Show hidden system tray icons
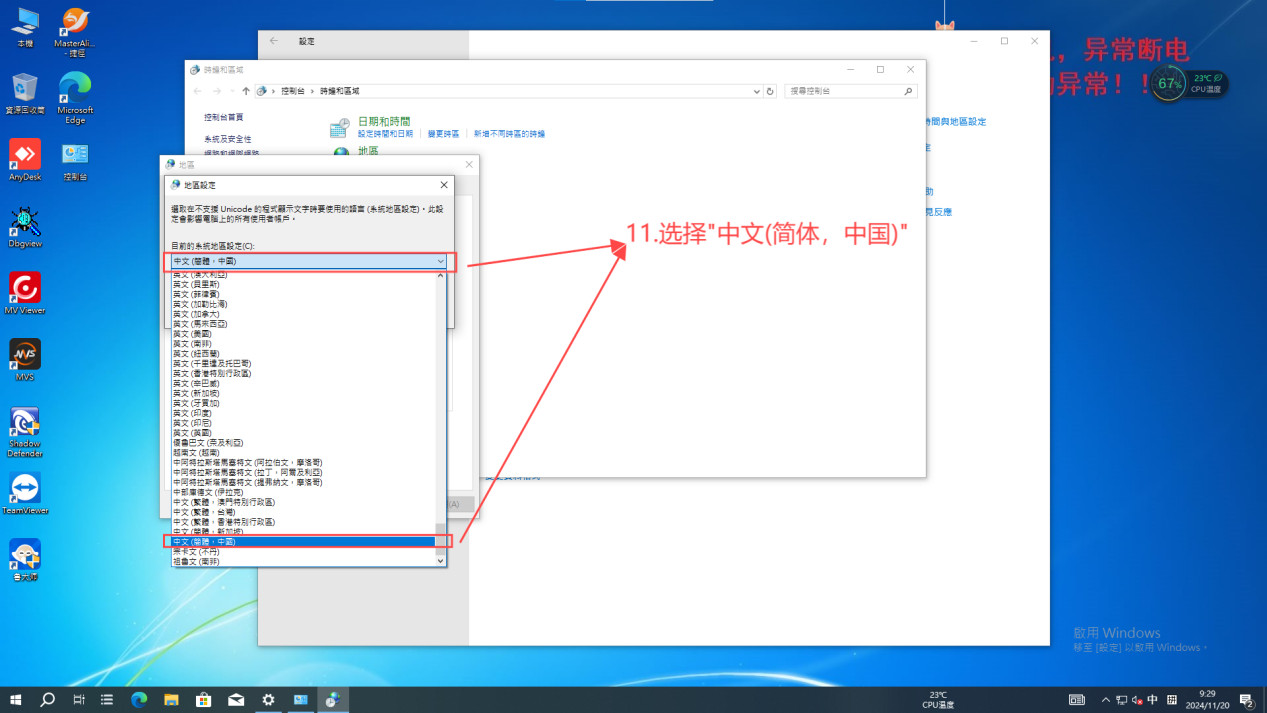Screen dimensions: 1267x713 [1105, 700]
